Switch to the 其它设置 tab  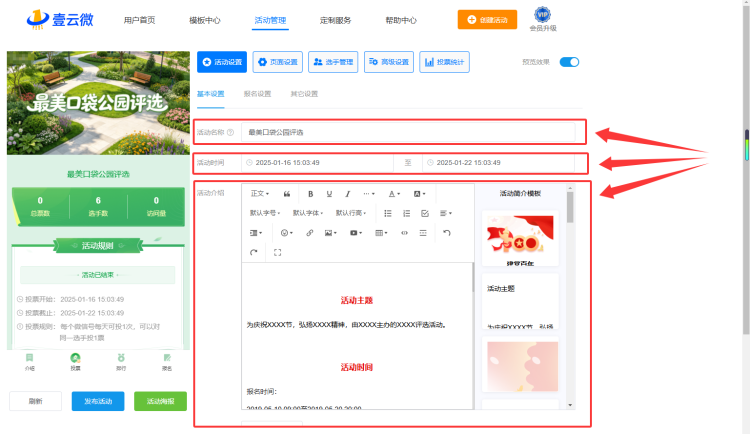(x=304, y=94)
